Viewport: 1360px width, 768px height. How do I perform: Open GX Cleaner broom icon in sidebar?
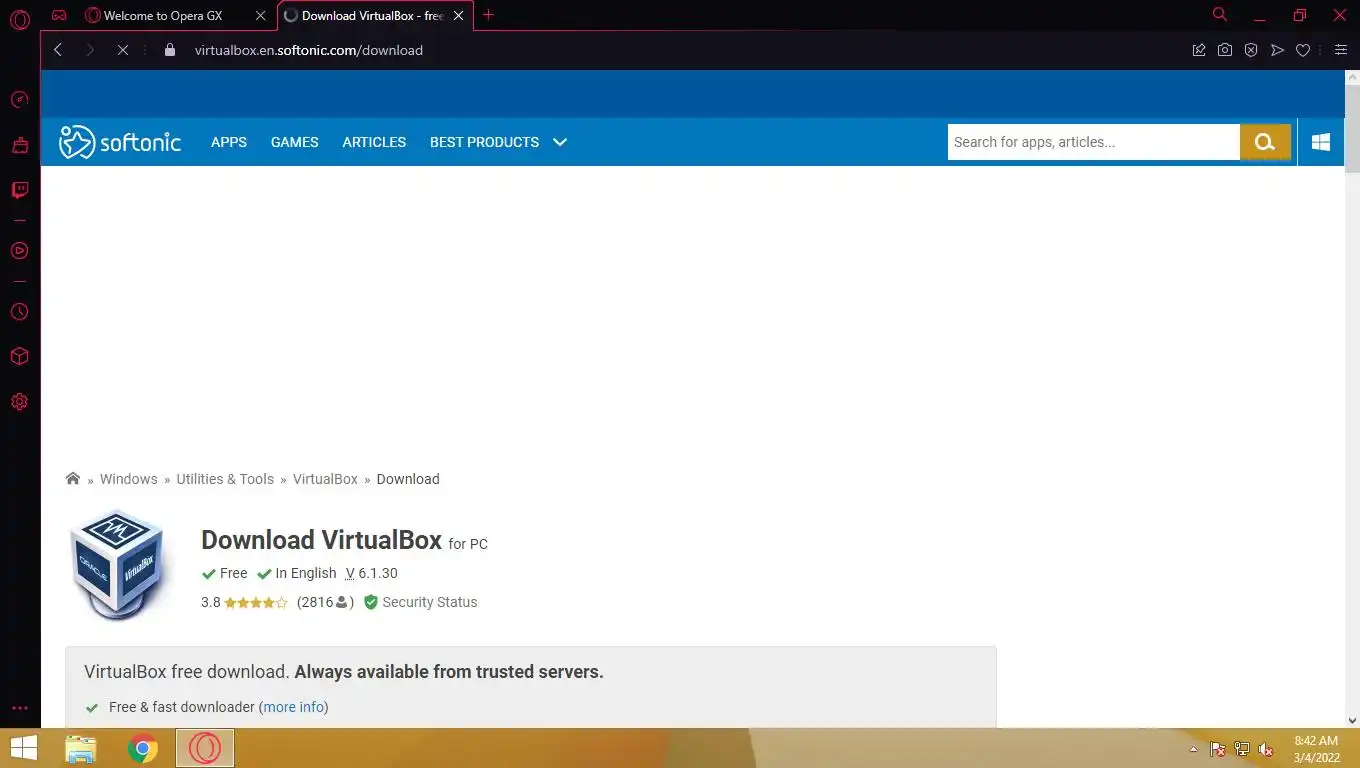point(19,145)
